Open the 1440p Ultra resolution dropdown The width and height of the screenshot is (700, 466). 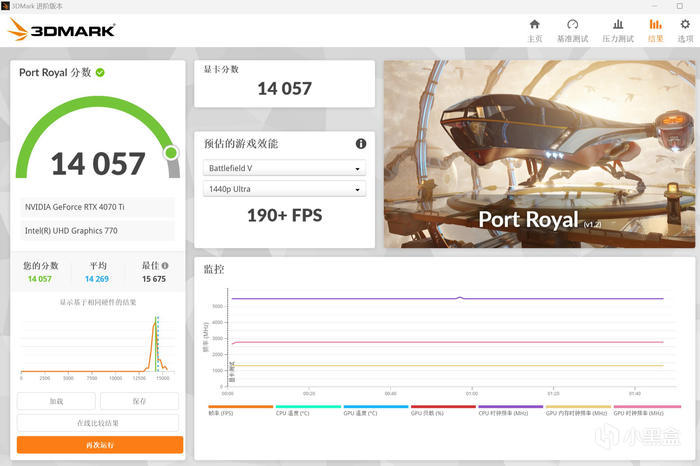(284, 189)
